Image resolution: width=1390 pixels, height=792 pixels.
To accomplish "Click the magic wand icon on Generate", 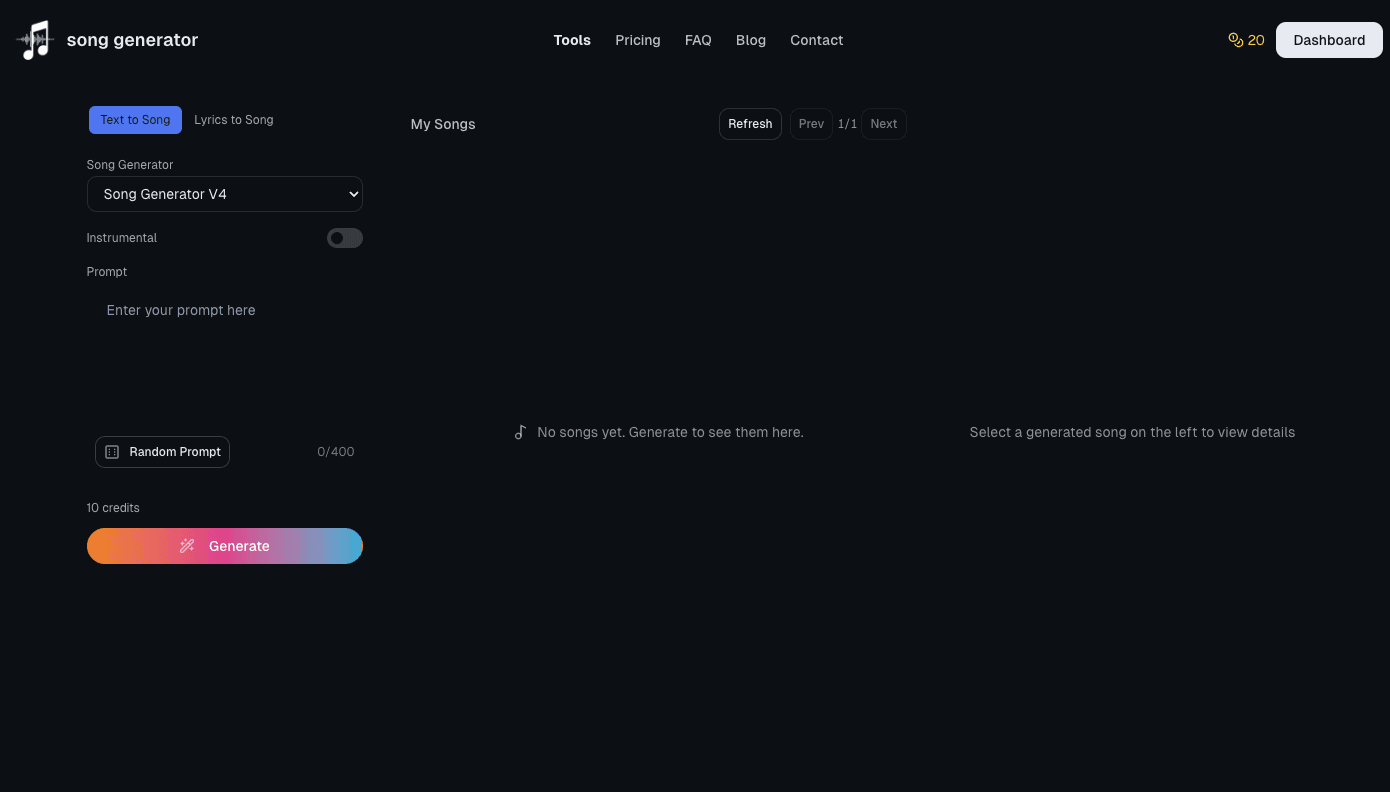I will [187, 546].
